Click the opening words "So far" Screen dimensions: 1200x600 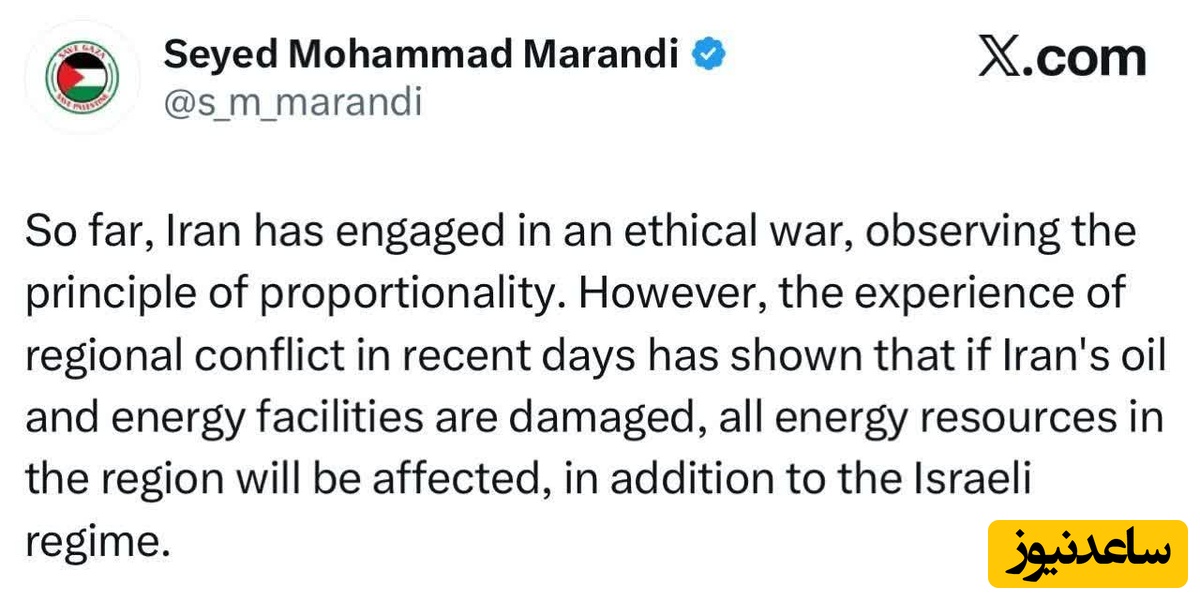(x=86, y=232)
